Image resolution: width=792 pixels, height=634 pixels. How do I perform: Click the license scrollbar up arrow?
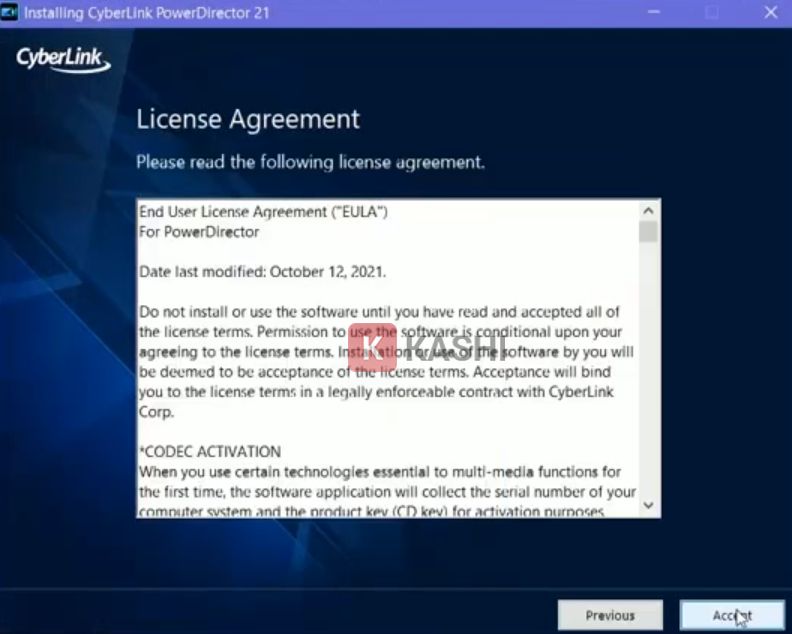pos(648,211)
